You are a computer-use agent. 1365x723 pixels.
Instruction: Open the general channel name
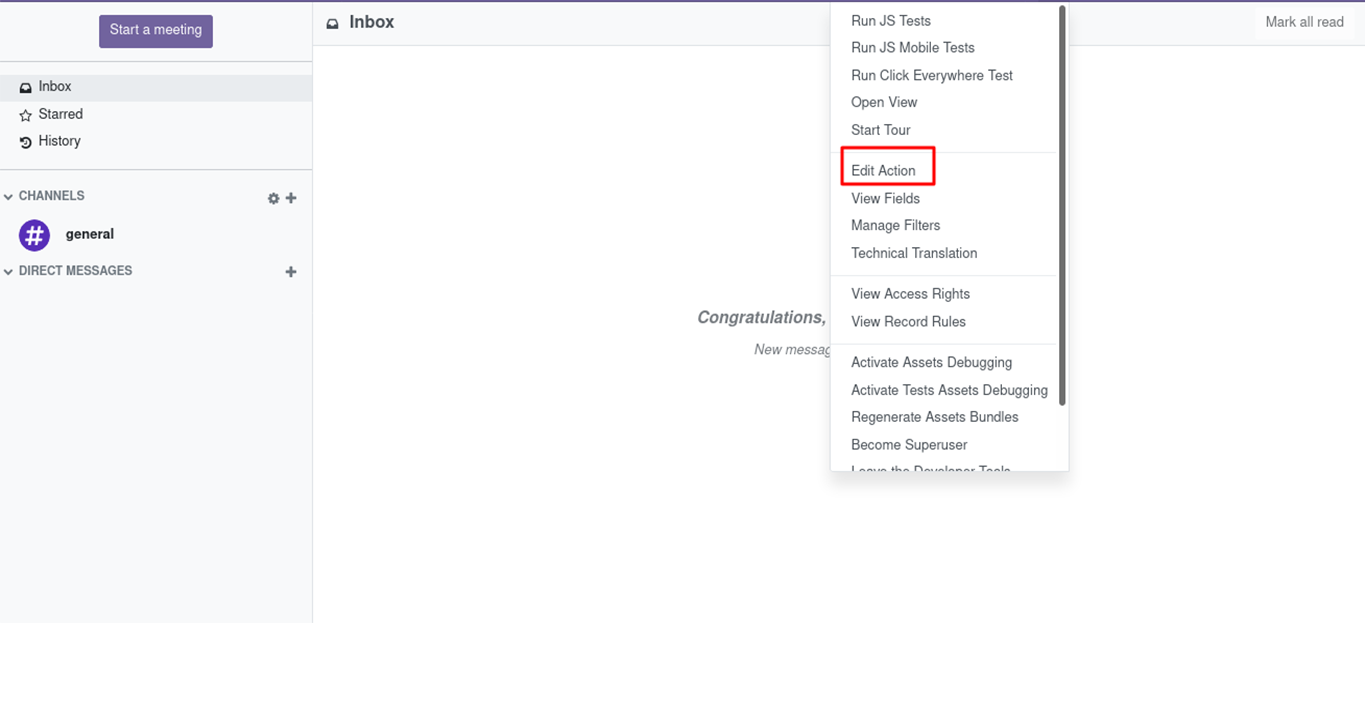[x=90, y=234]
